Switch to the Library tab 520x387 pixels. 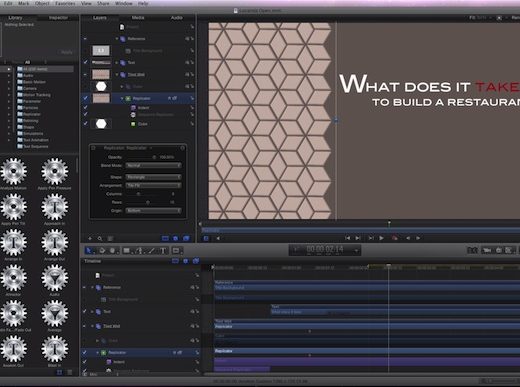(x=15, y=18)
